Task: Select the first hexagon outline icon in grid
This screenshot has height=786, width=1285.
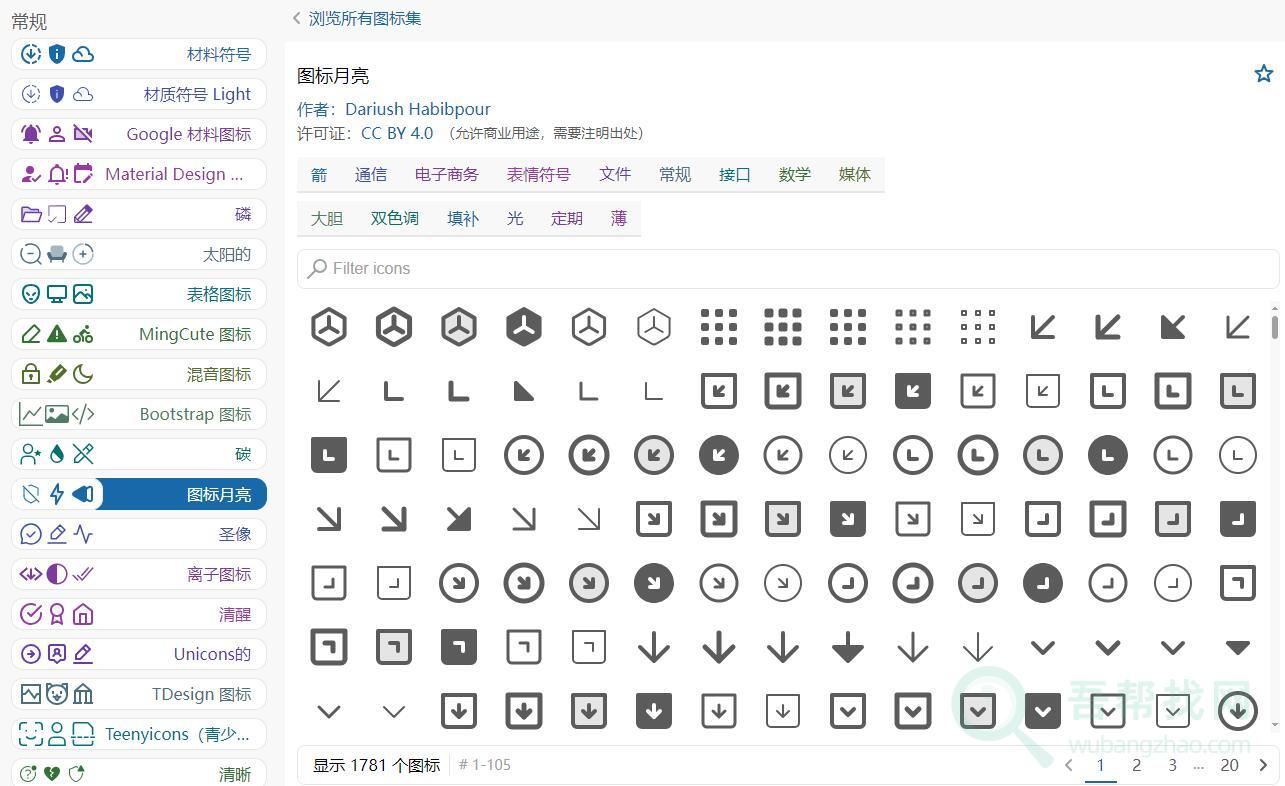Action: [329, 327]
